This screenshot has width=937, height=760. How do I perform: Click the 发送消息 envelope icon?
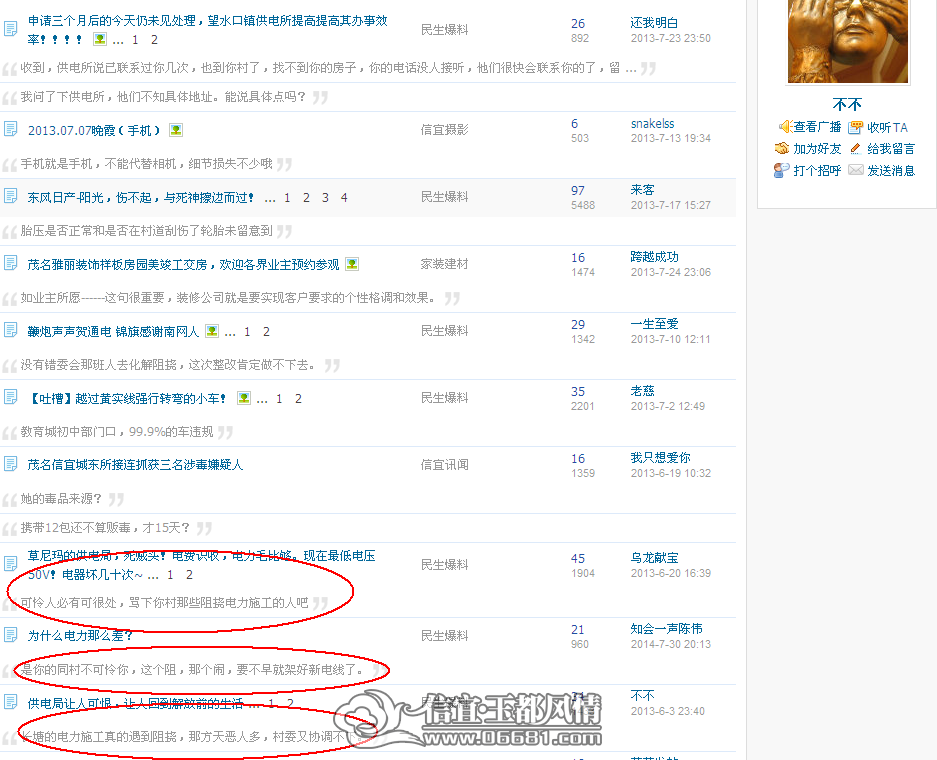tap(856, 170)
